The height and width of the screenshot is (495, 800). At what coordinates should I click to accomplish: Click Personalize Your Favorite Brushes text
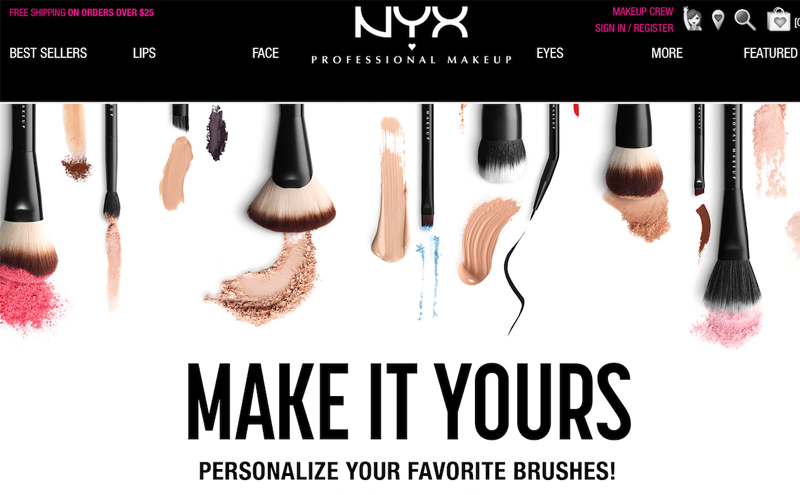pyautogui.click(x=407, y=471)
